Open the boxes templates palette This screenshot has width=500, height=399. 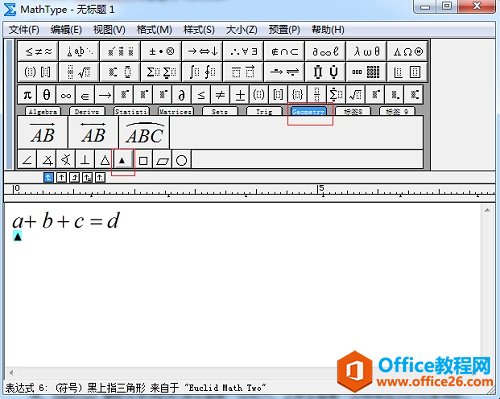point(407,72)
